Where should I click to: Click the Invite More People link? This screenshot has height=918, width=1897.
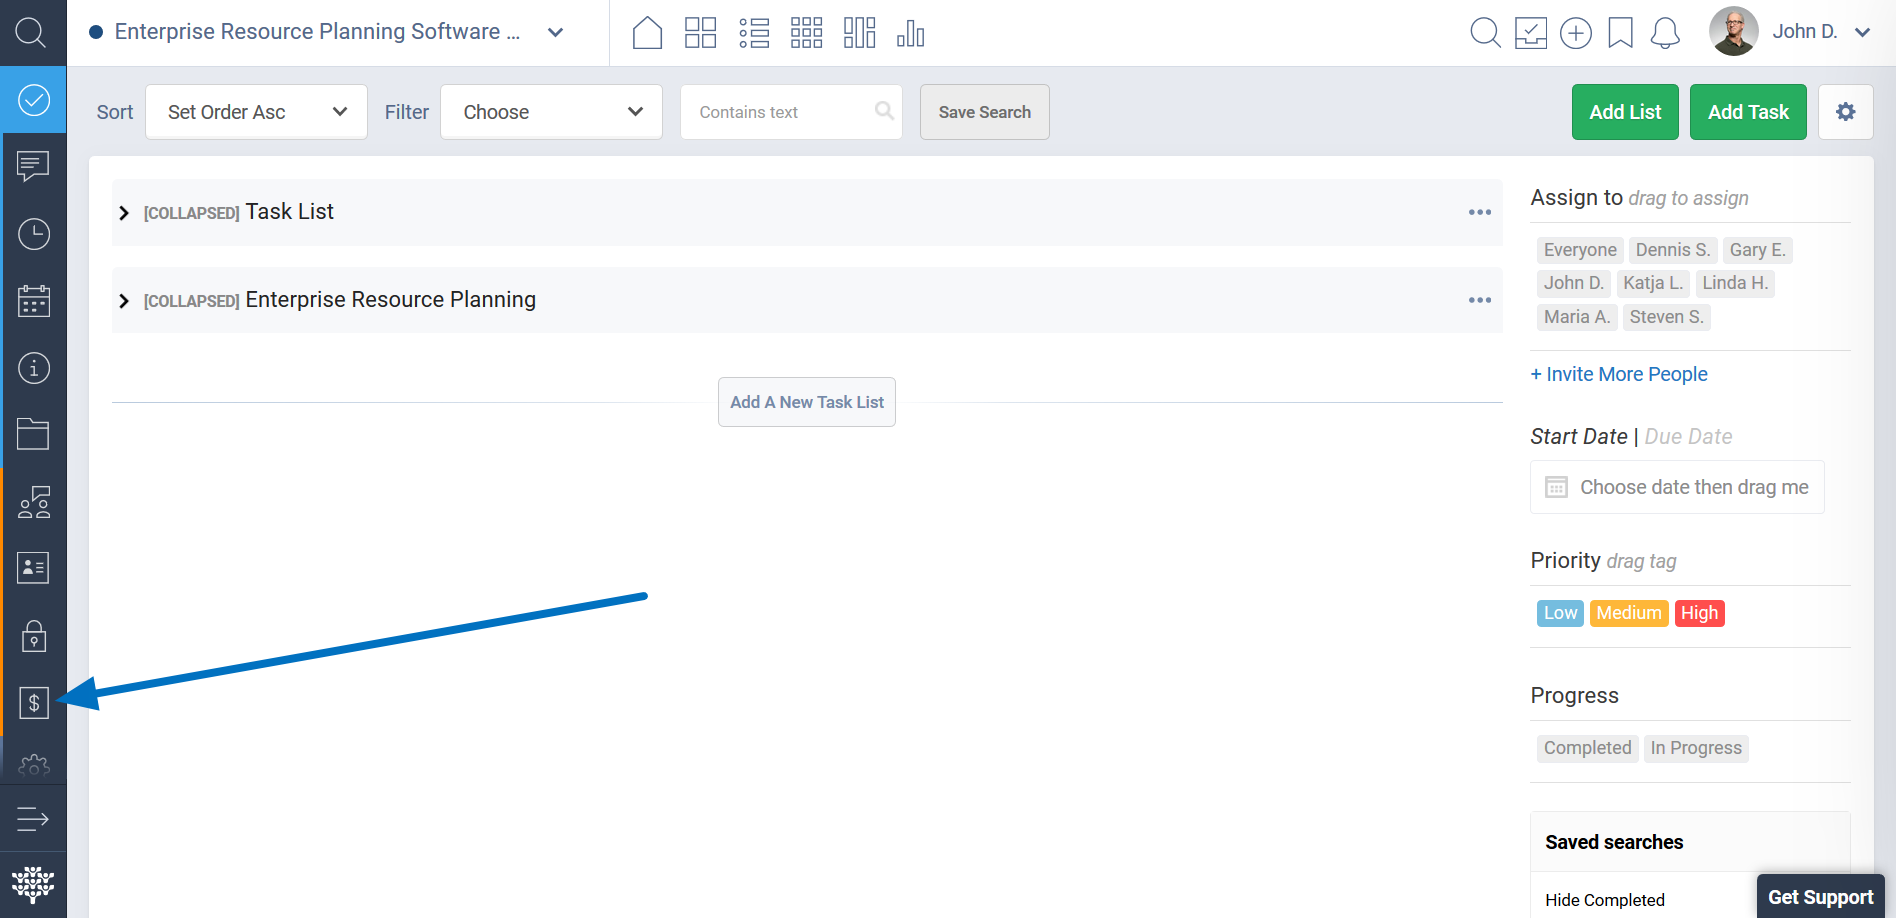[1618, 374]
